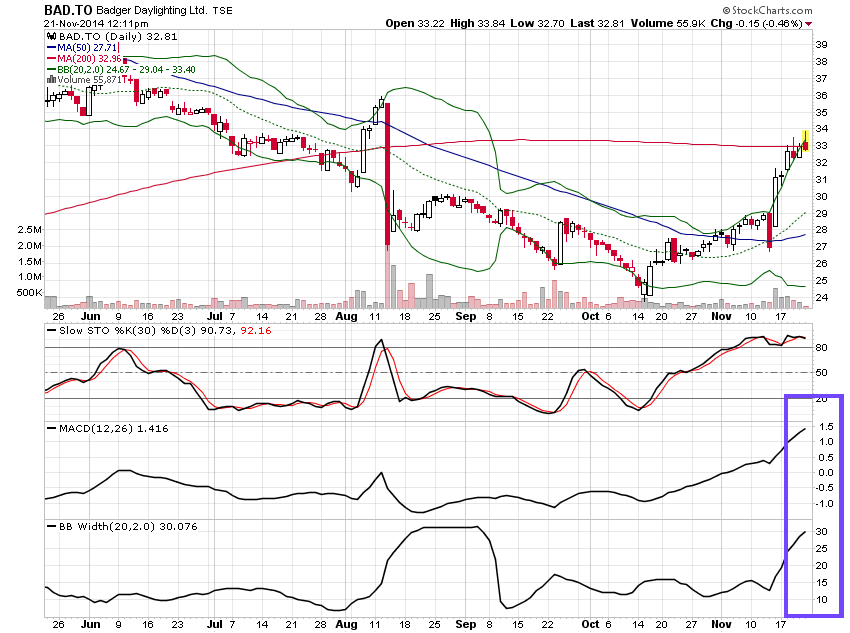
Task: Click the candlestick icon beside BAD.TO (Daily)
Action: tap(51, 36)
